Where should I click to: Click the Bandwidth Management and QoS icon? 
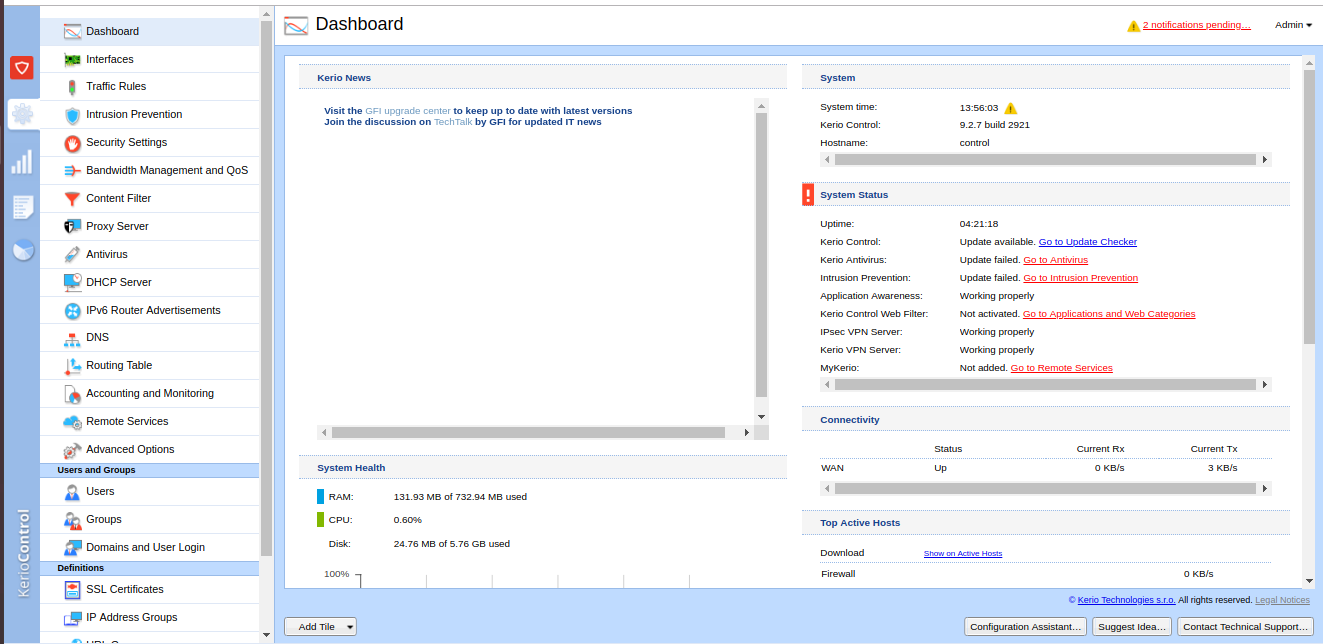pyautogui.click(x=71, y=171)
